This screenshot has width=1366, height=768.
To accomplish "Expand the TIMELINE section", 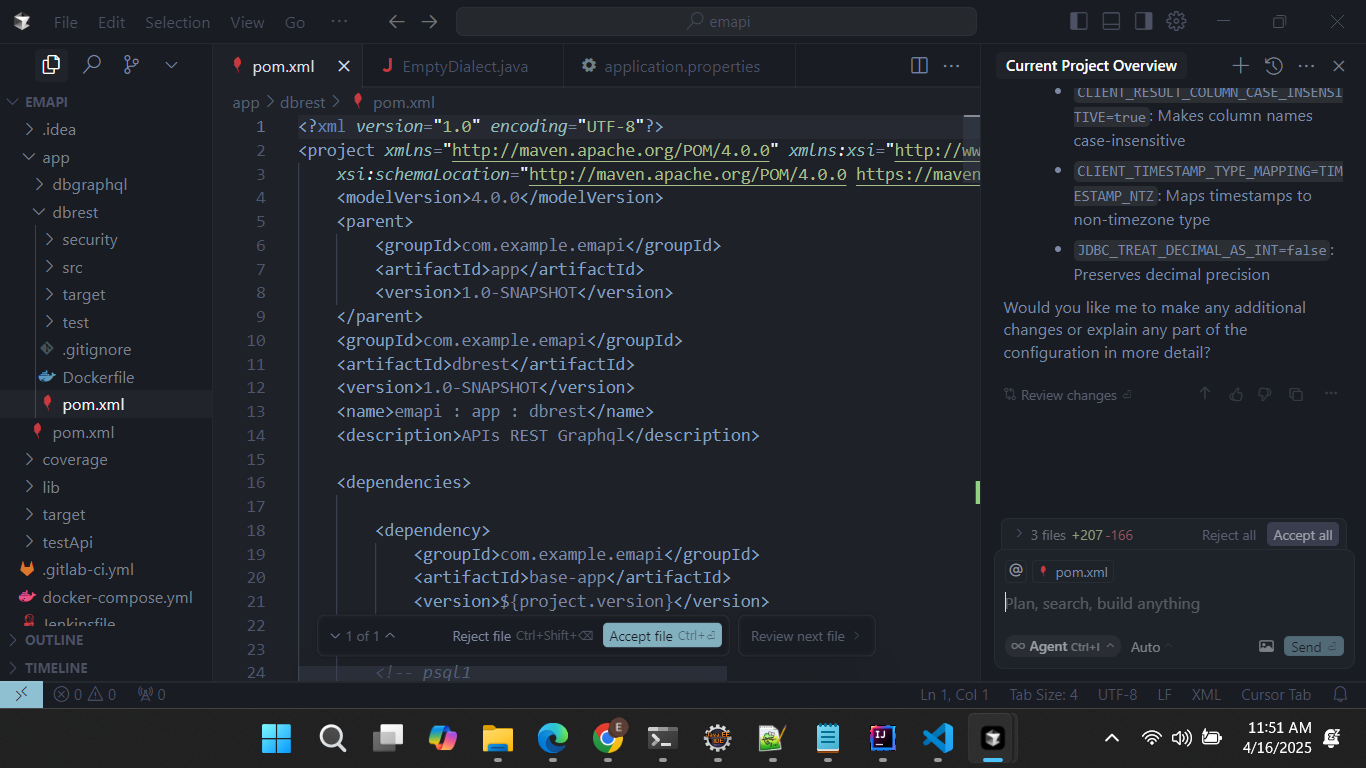I will [x=106, y=667].
